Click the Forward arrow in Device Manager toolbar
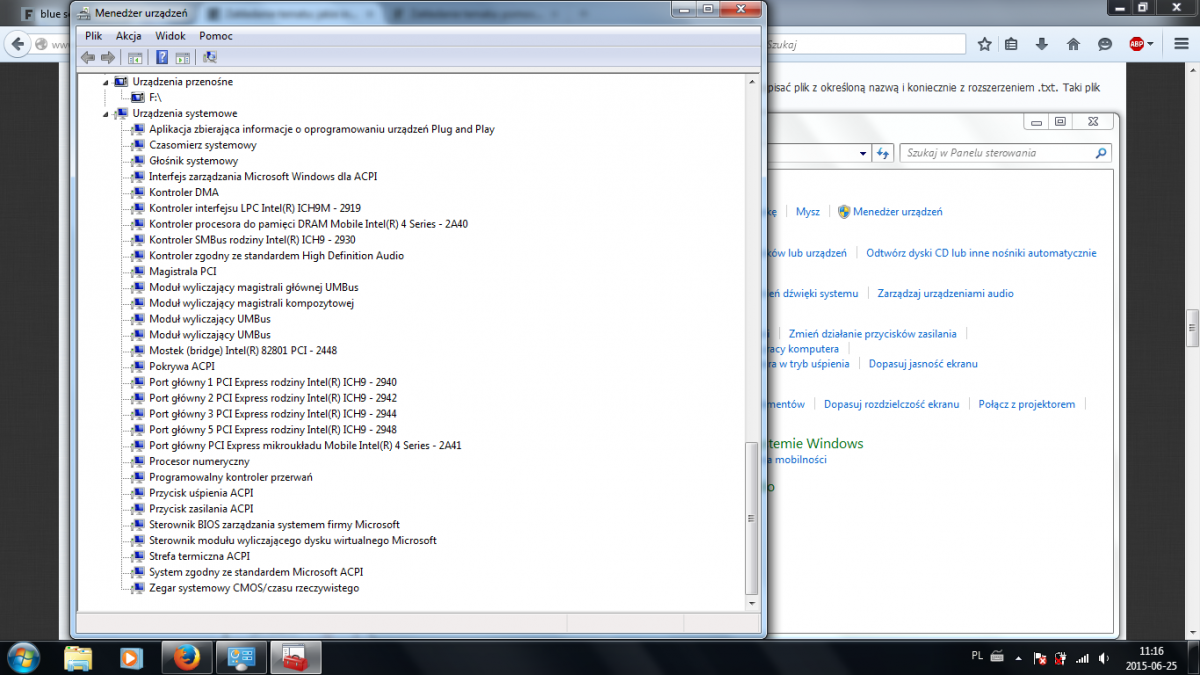Image resolution: width=1200 pixels, height=675 pixels. click(108, 57)
